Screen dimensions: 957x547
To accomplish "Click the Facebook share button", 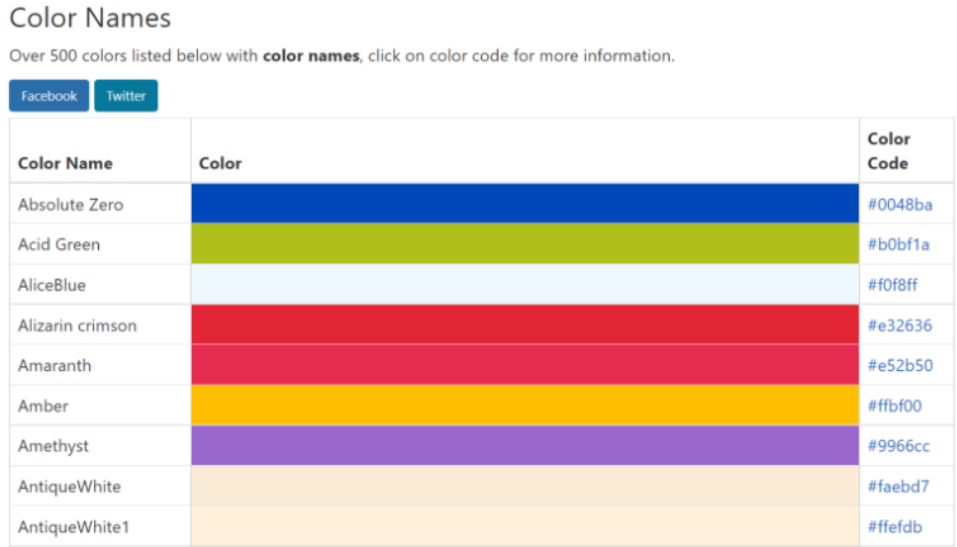I will pos(49,96).
